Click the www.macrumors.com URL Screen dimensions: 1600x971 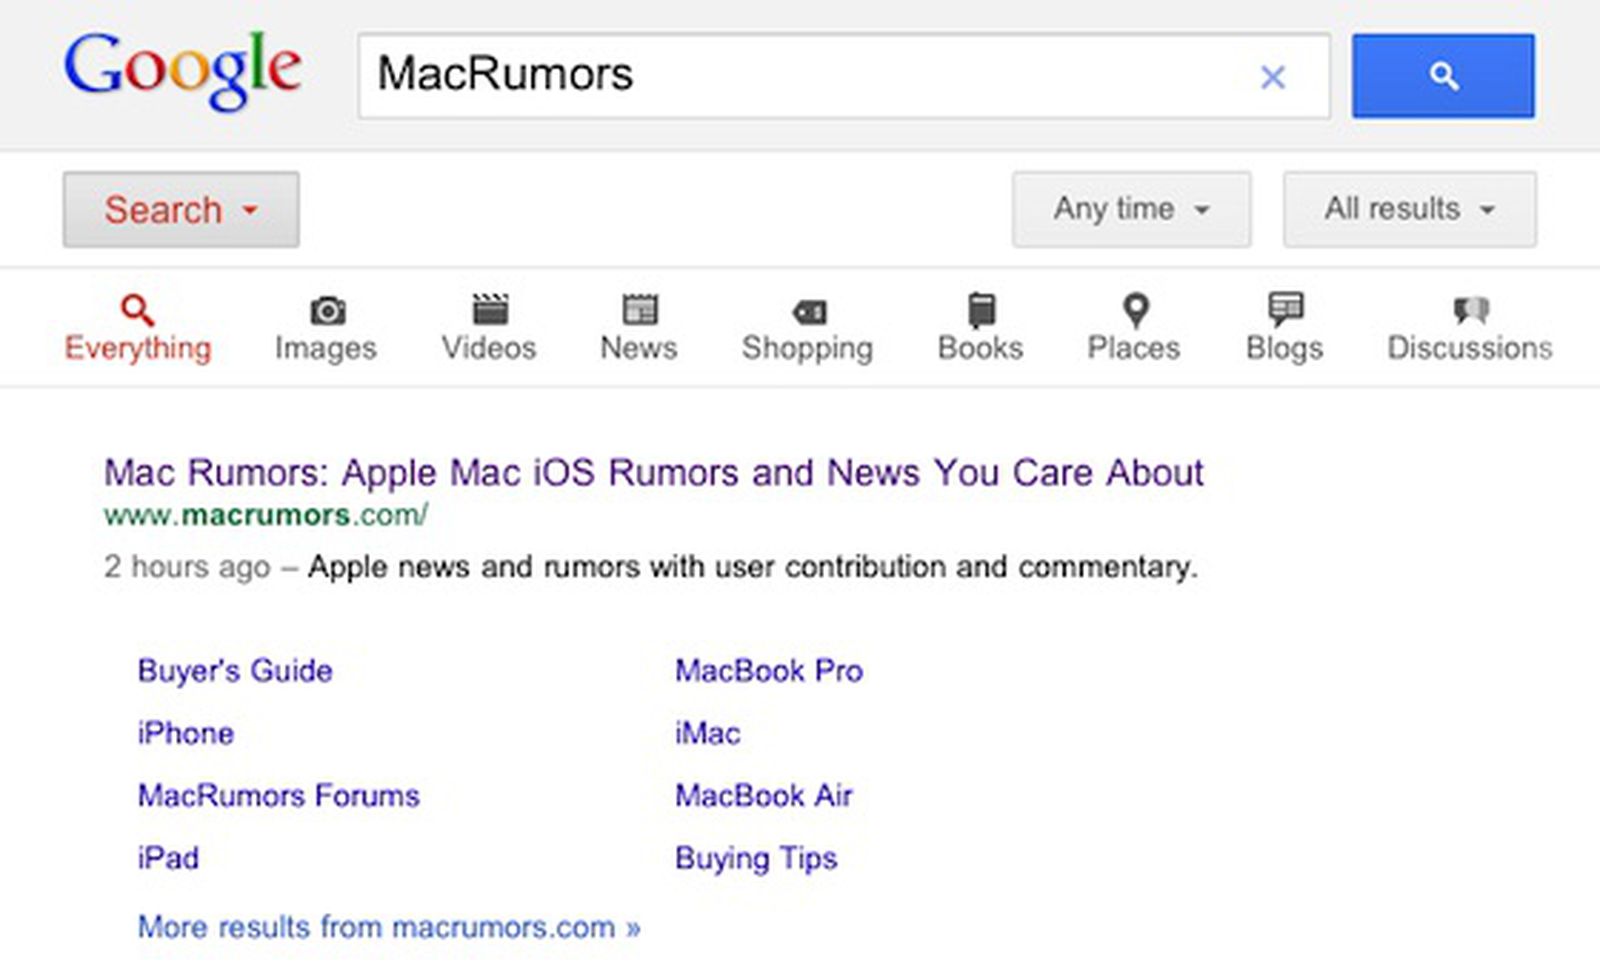(266, 515)
